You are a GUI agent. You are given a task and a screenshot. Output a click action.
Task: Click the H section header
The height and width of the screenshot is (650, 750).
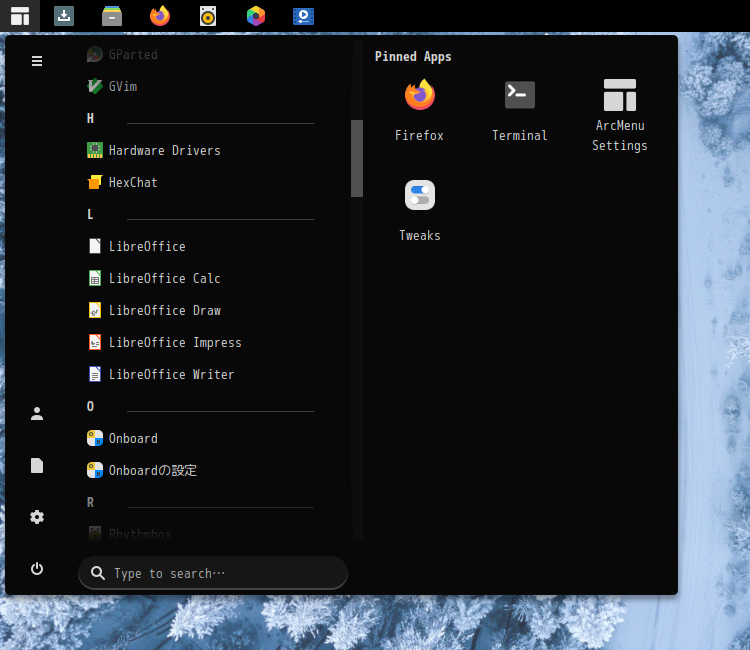90,119
